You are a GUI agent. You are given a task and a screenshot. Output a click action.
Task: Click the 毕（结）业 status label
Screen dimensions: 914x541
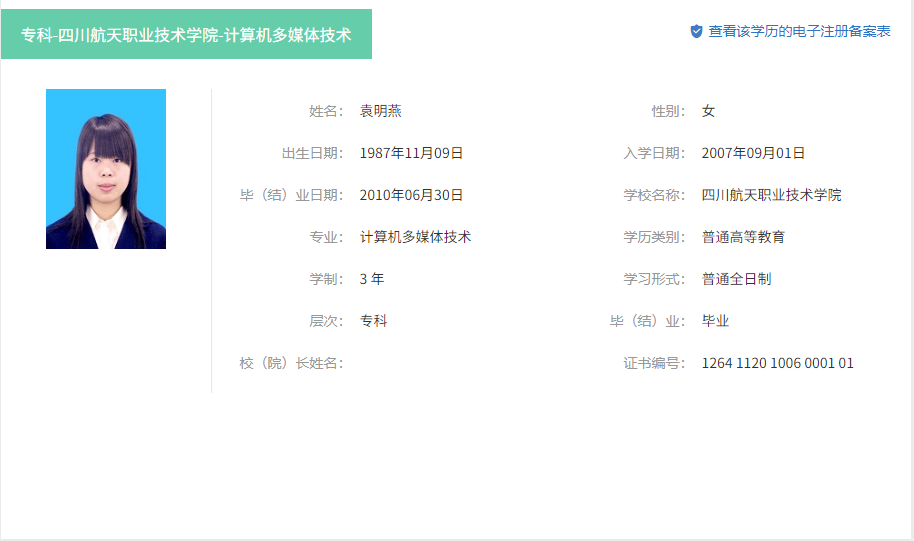point(648,321)
